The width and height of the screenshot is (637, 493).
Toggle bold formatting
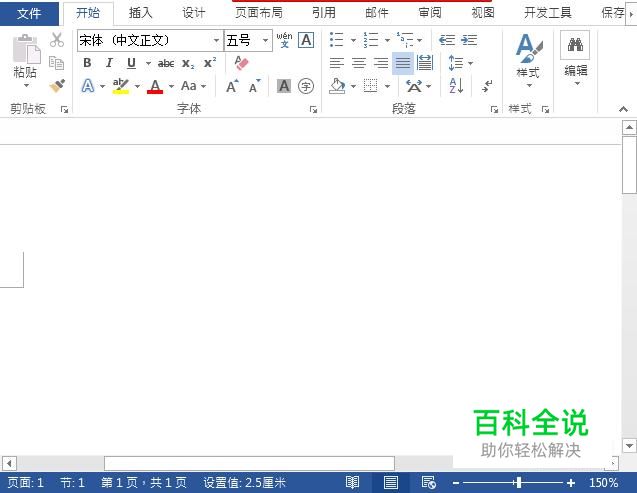87,63
